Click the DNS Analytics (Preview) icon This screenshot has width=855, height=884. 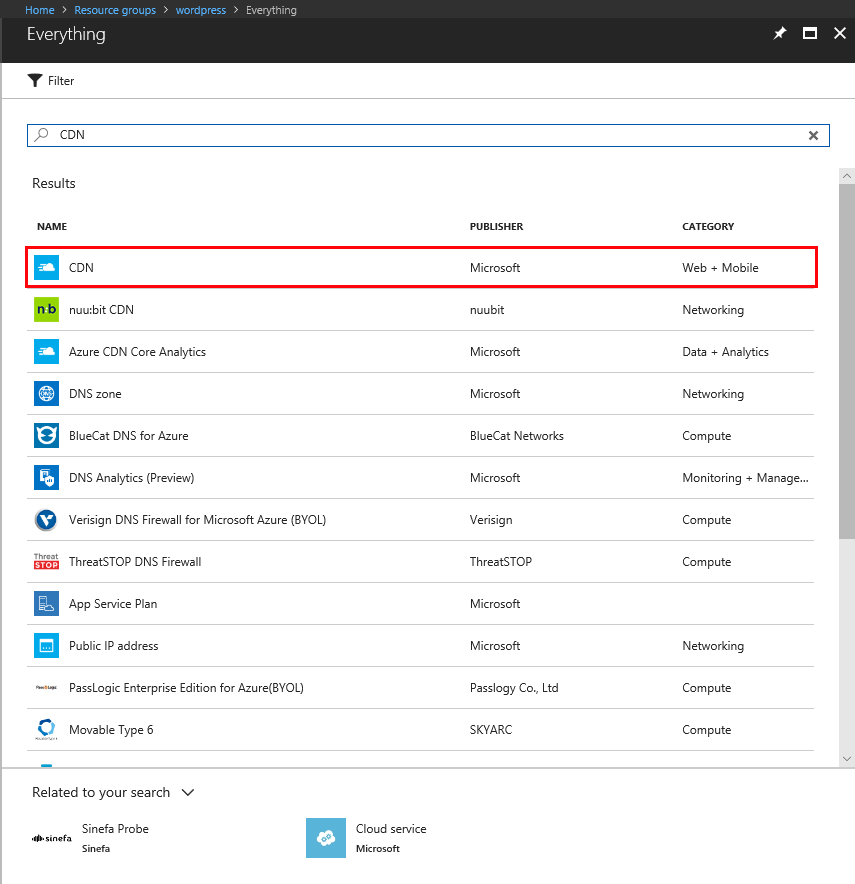[x=46, y=478]
